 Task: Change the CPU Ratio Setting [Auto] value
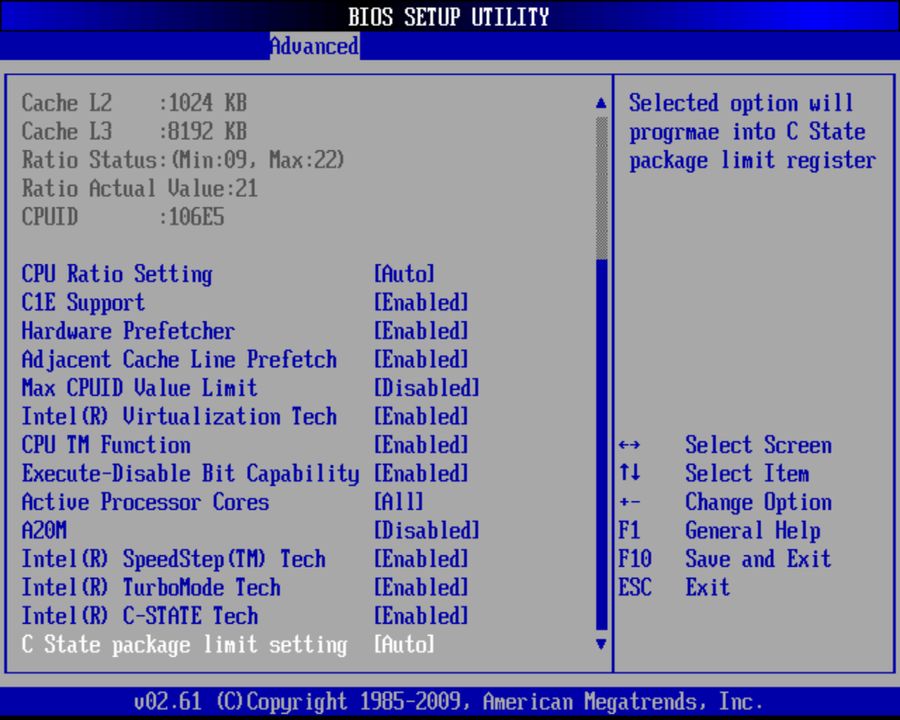pyautogui.click(x=404, y=274)
